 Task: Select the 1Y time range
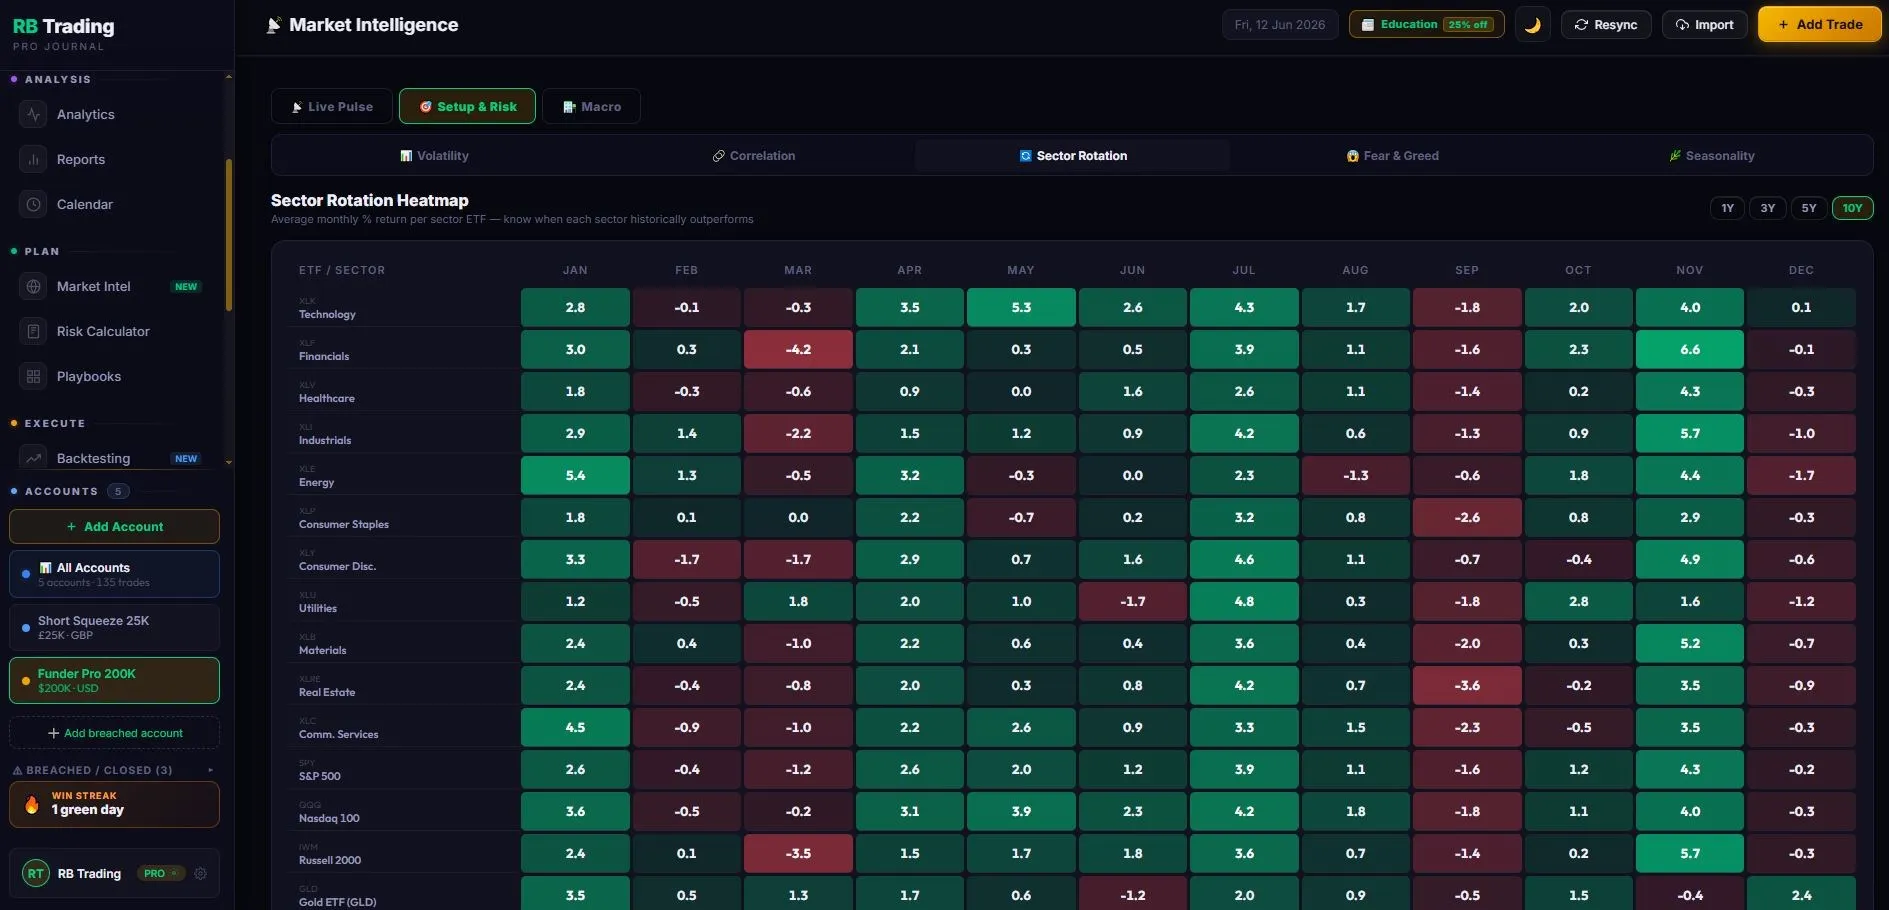(1727, 208)
